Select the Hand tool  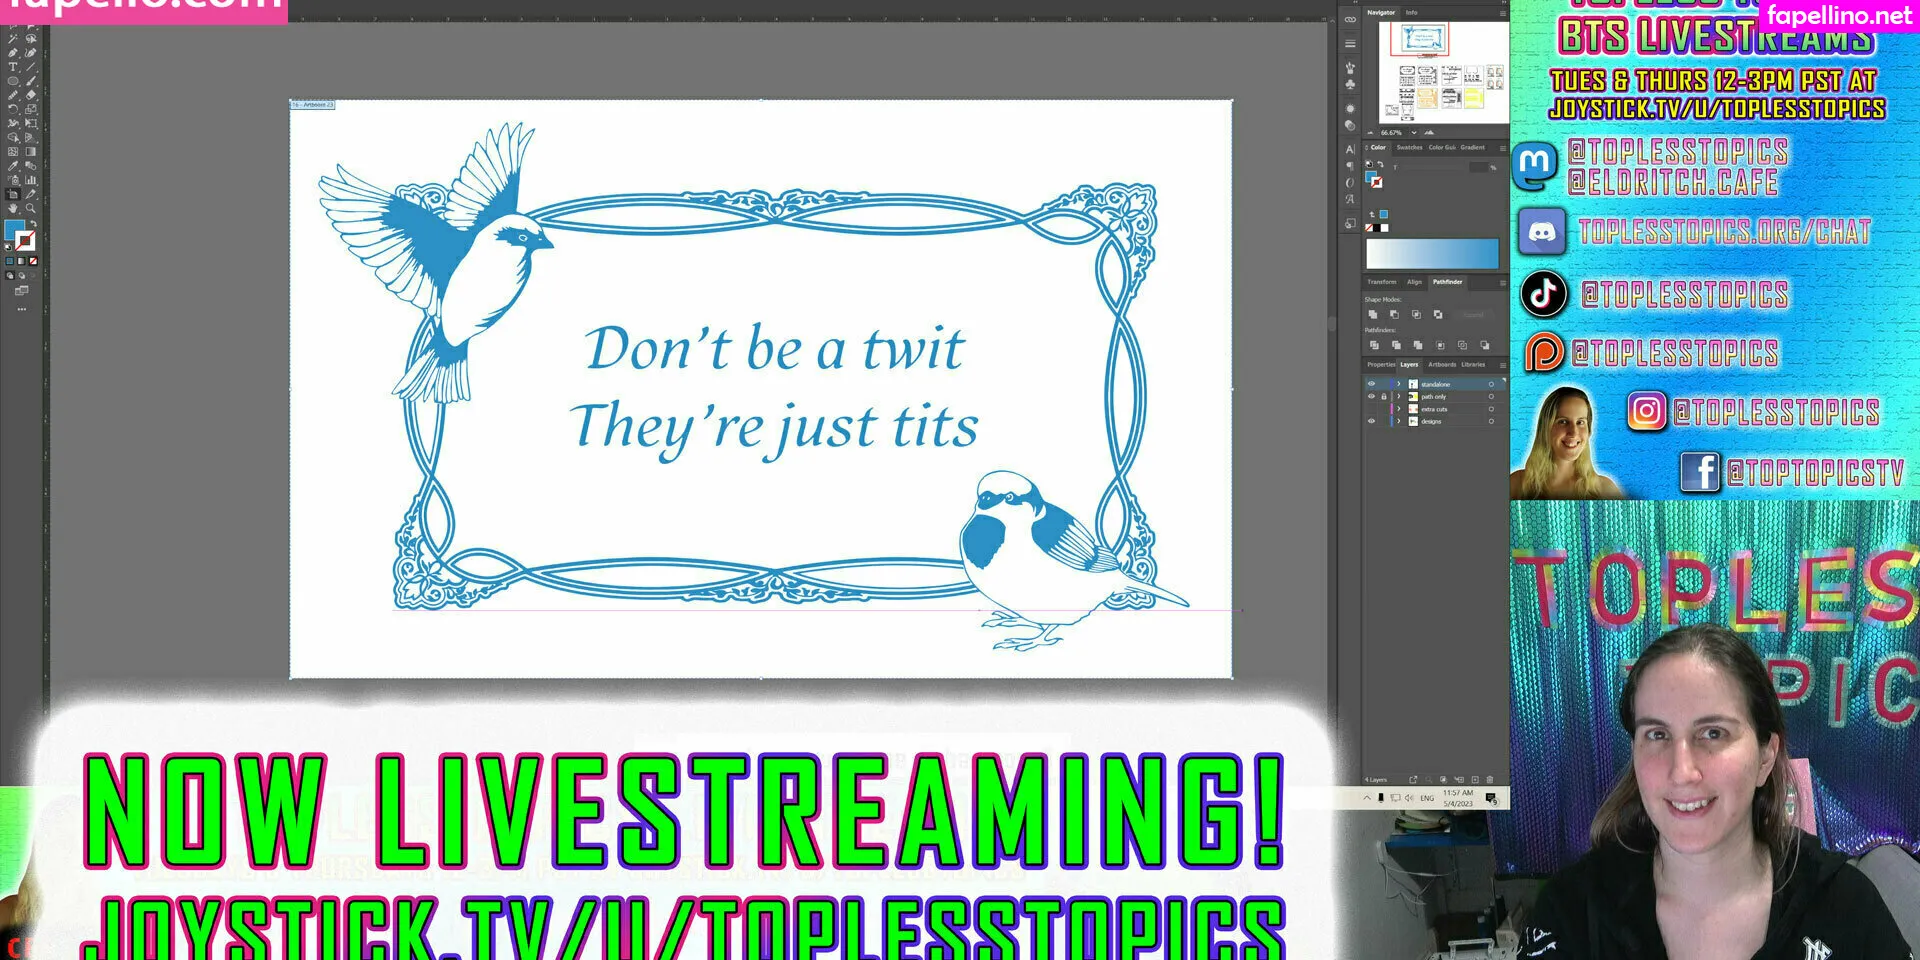13,209
